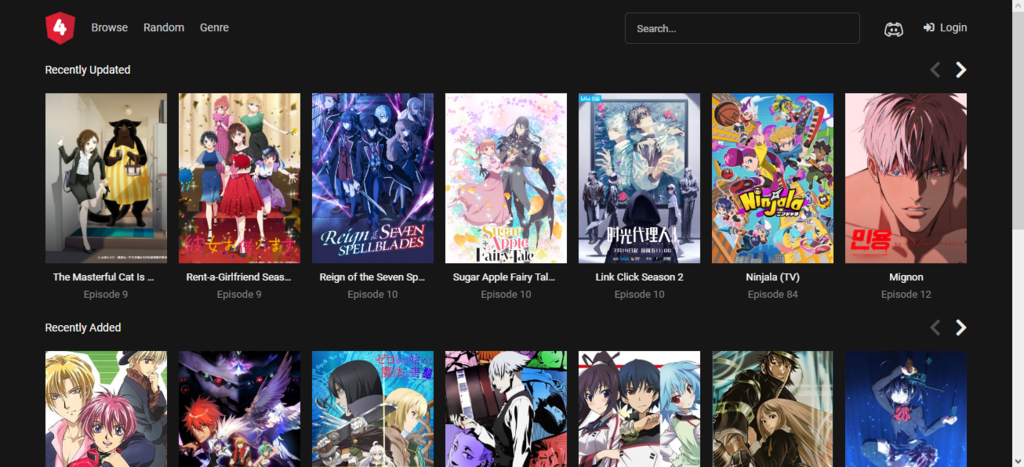Go to previous Recently Added items
Viewport: 1024px width, 467px height.
click(935, 327)
